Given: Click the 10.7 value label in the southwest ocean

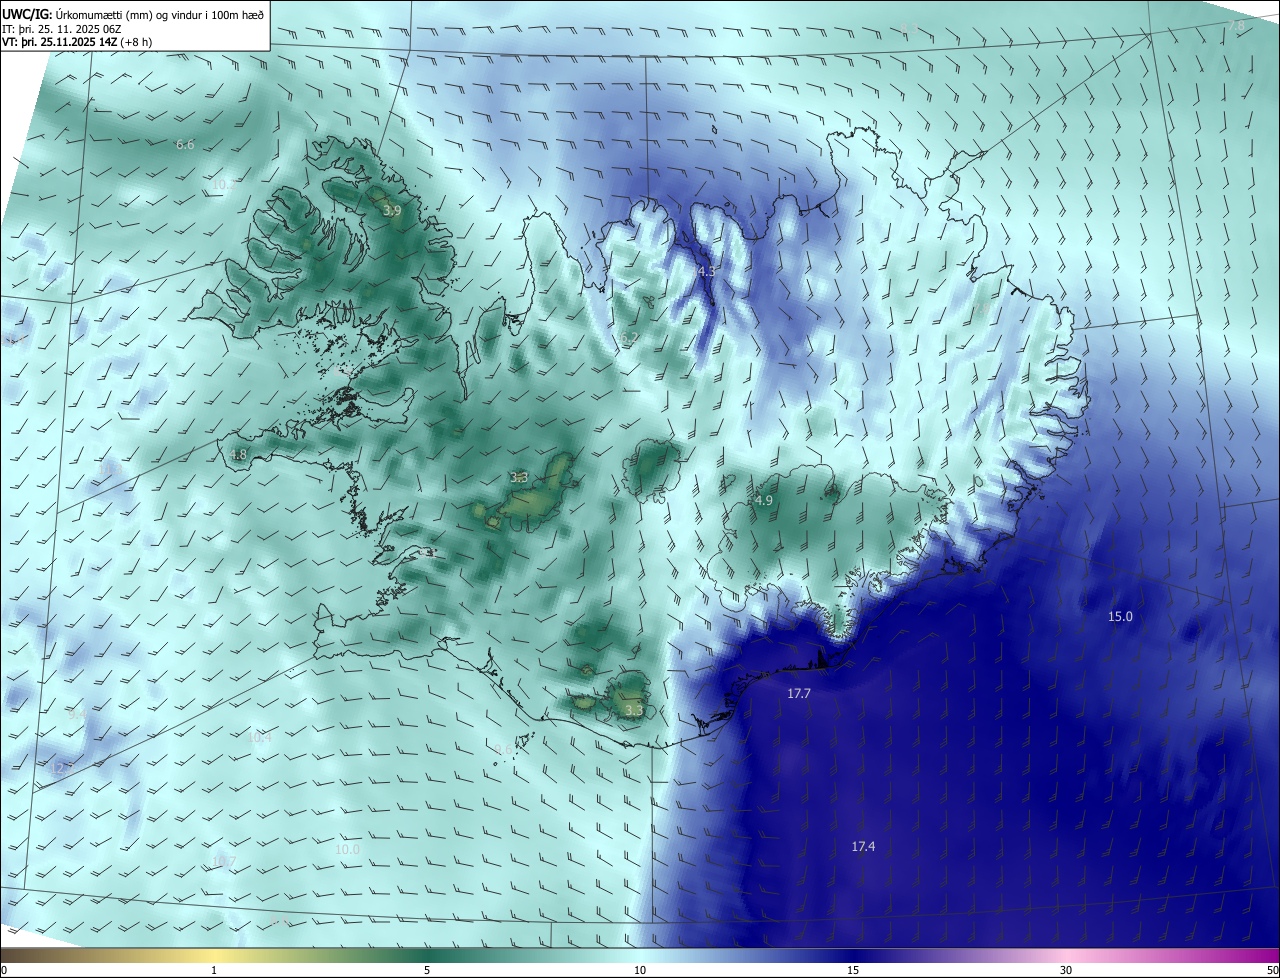Looking at the screenshot, I should 224,861.
